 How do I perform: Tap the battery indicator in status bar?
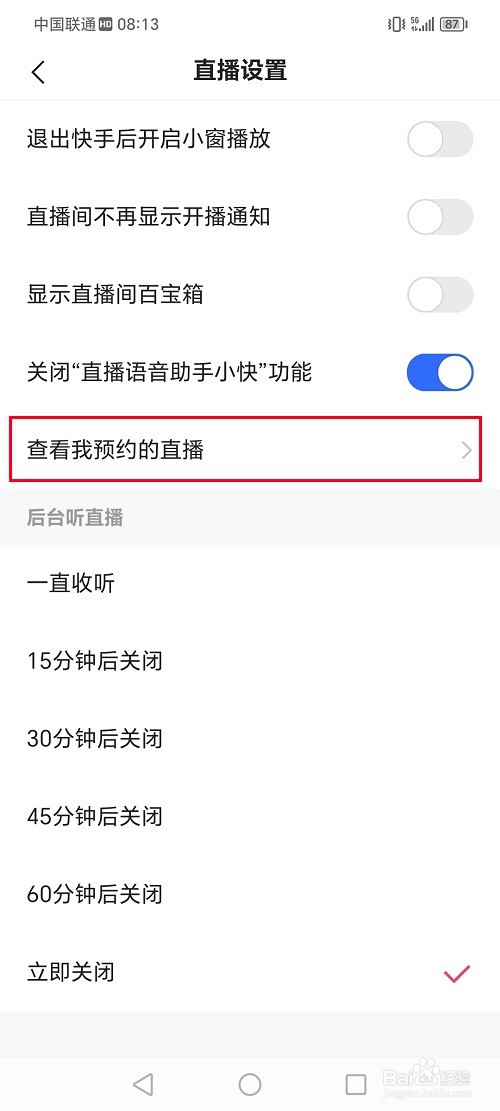[x=453, y=24]
